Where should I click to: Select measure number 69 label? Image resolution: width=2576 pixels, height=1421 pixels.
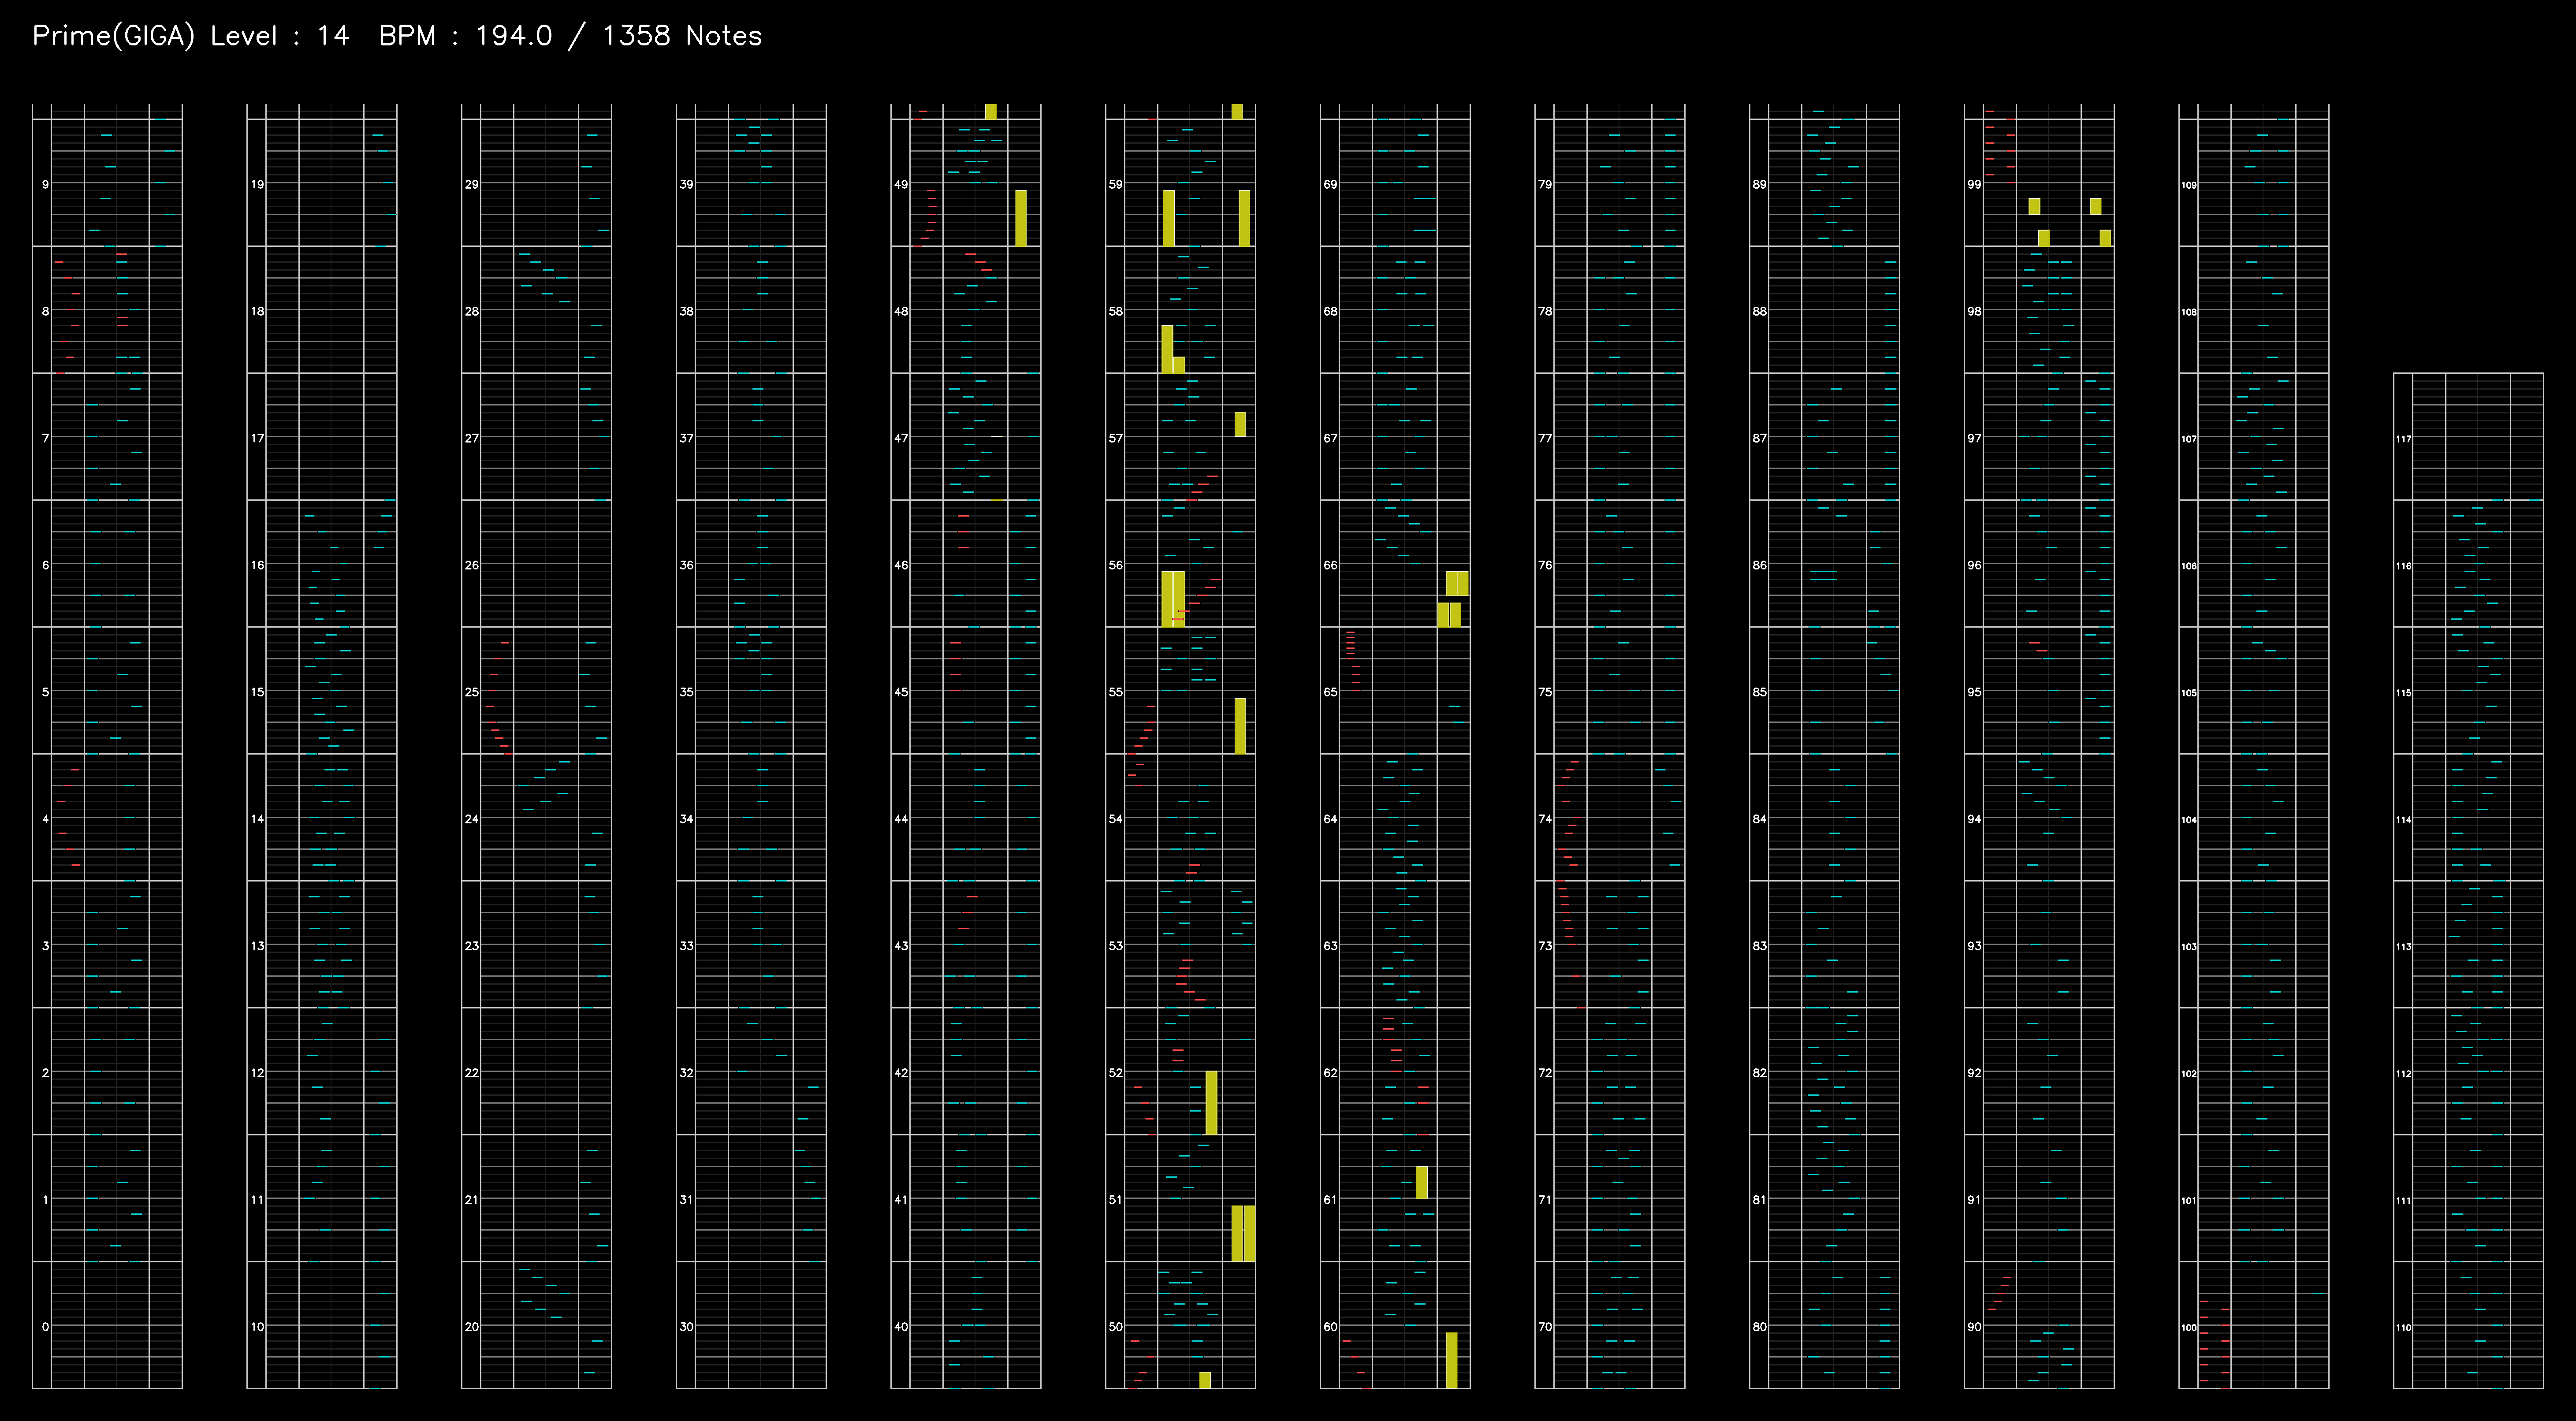(1330, 184)
